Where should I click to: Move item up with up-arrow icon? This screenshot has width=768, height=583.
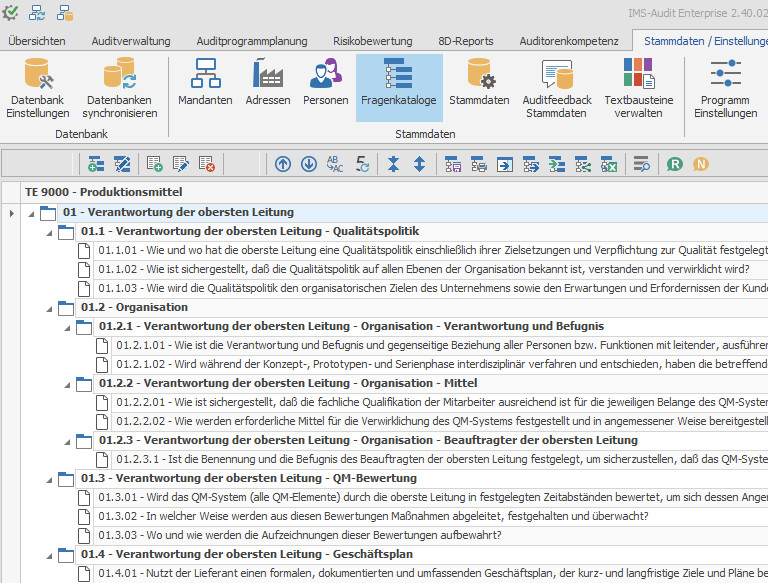tap(283, 164)
